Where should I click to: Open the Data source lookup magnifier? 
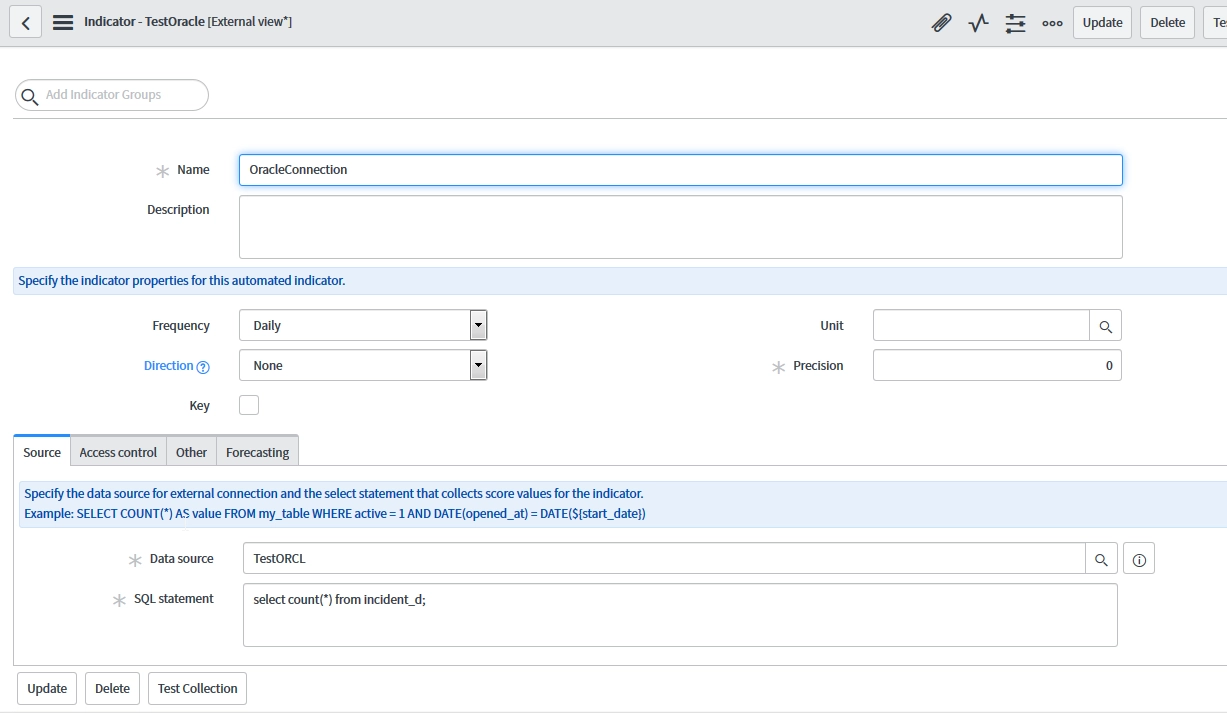click(1101, 558)
